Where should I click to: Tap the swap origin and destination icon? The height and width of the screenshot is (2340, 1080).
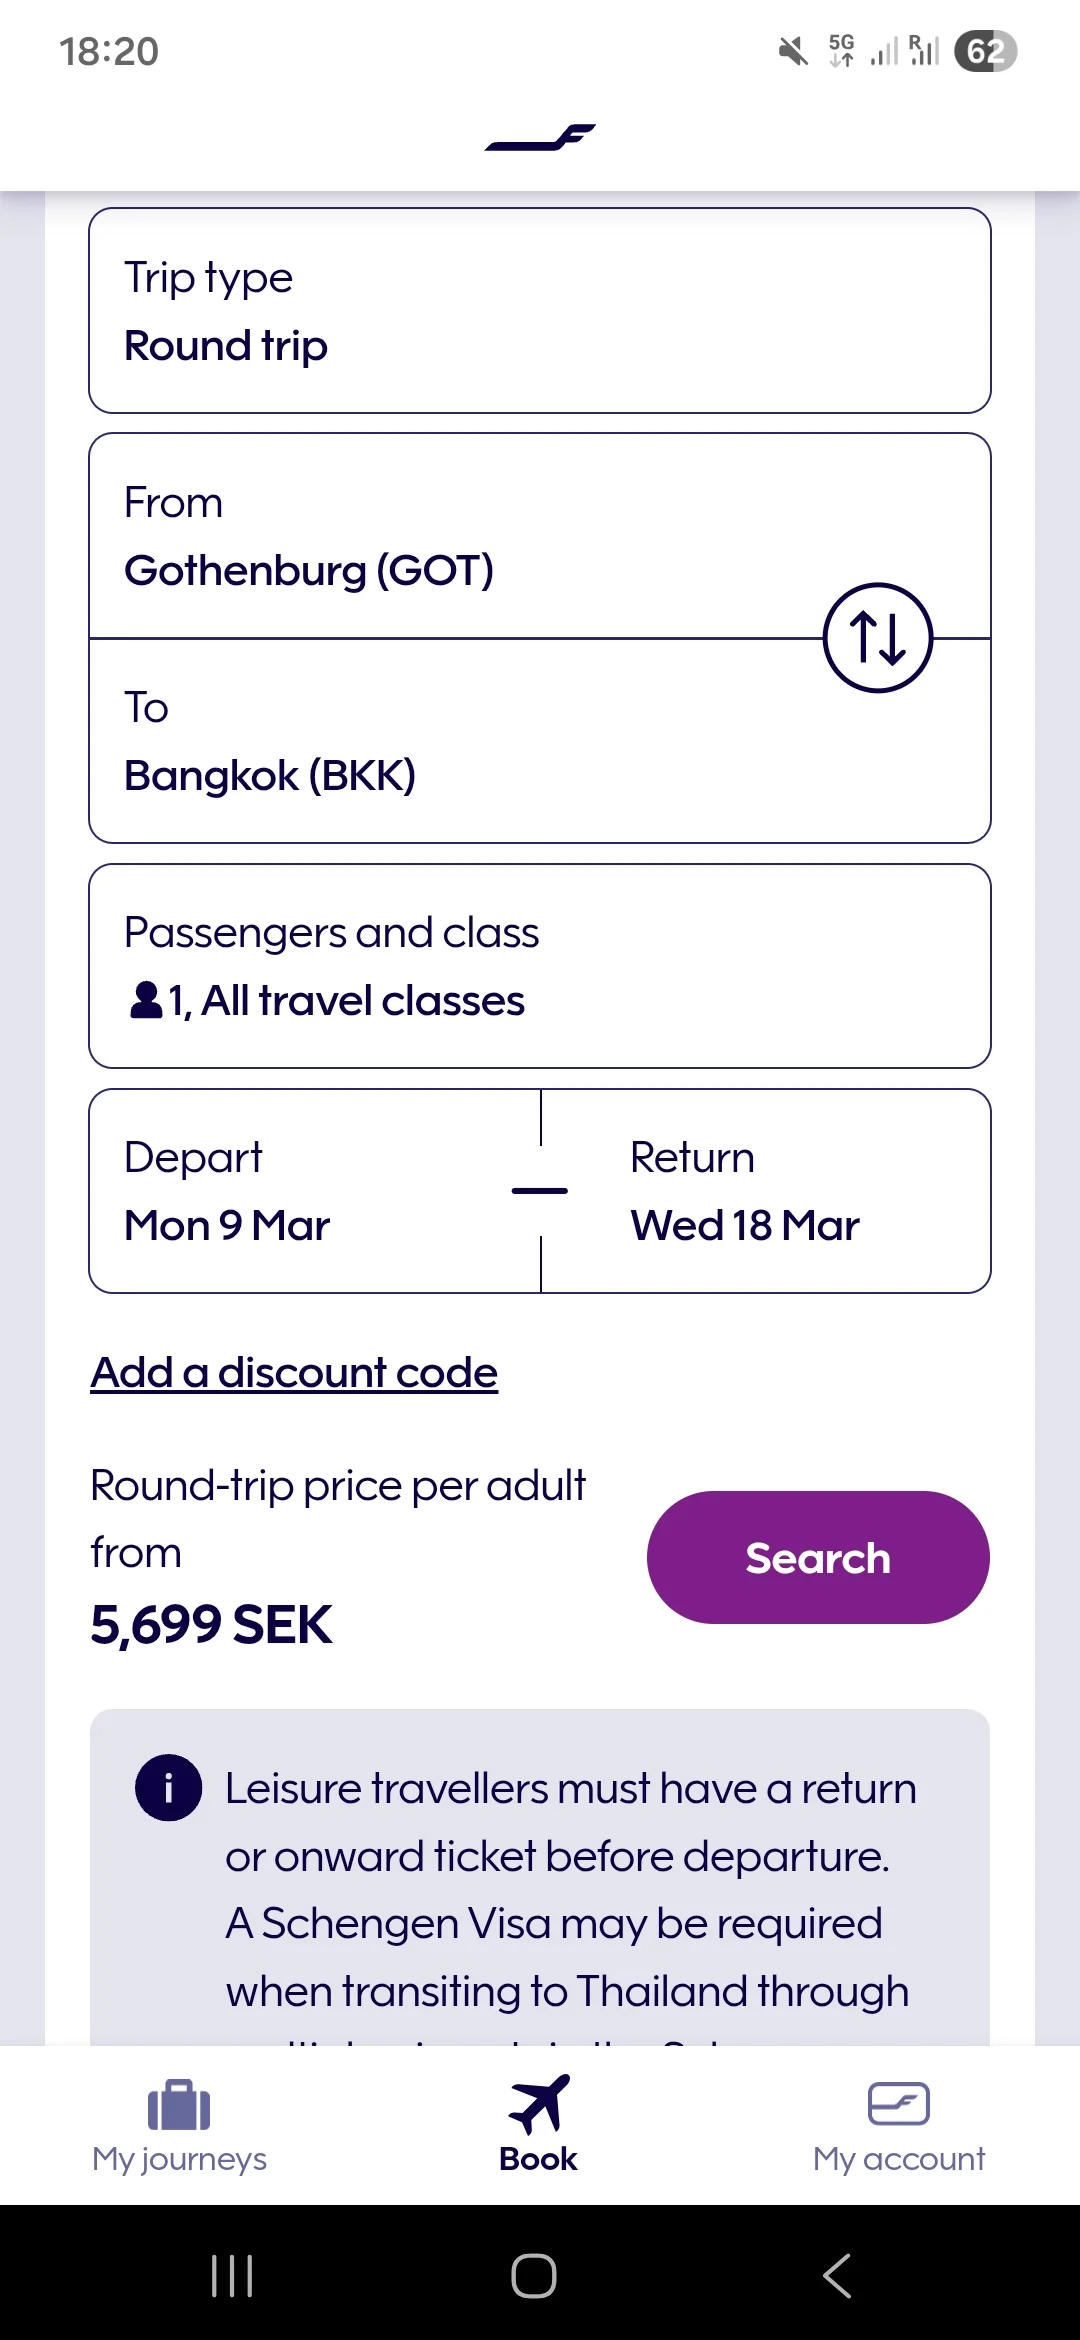(877, 637)
